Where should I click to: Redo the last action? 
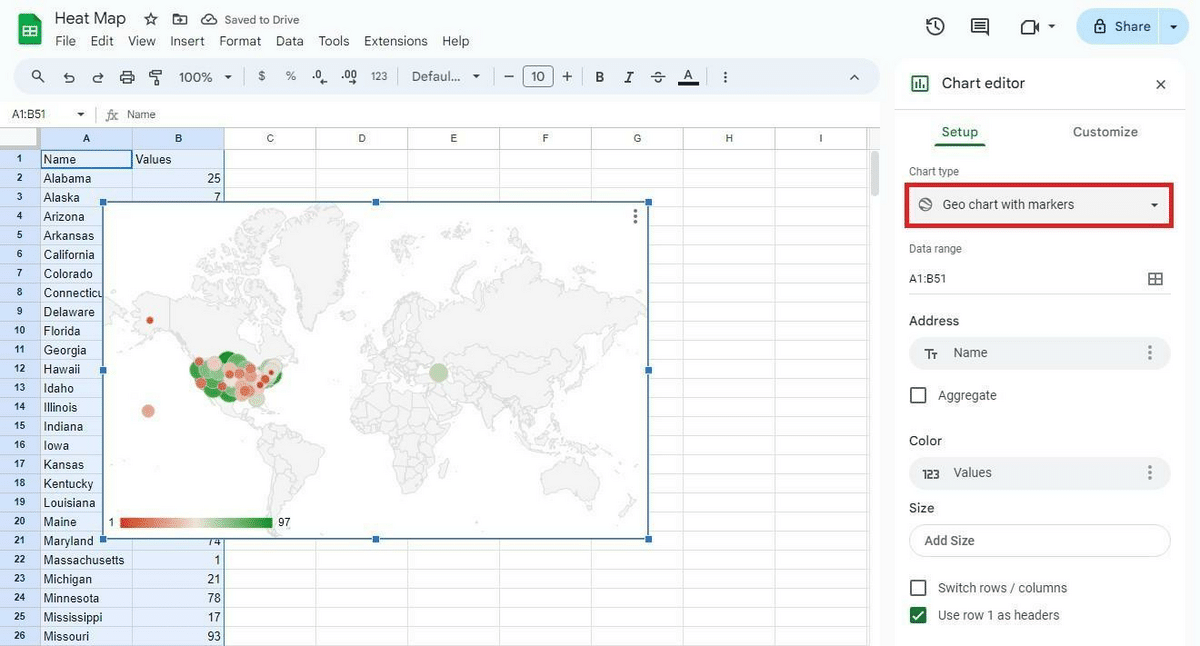98,77
